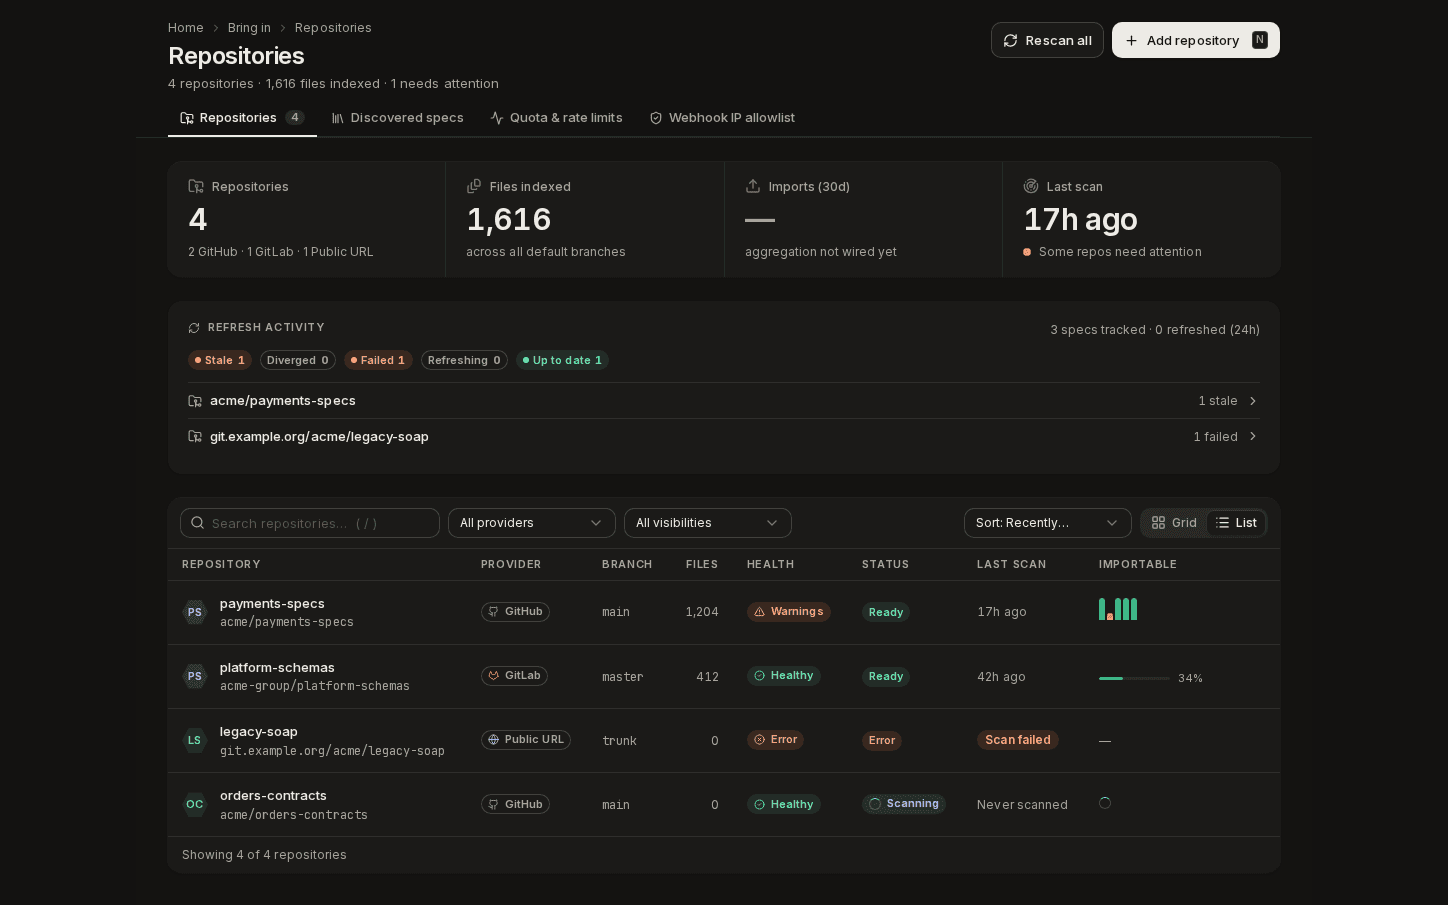Click the Scan failed label
Viewport: 1448px width, 905px height.
point(1018,740)
